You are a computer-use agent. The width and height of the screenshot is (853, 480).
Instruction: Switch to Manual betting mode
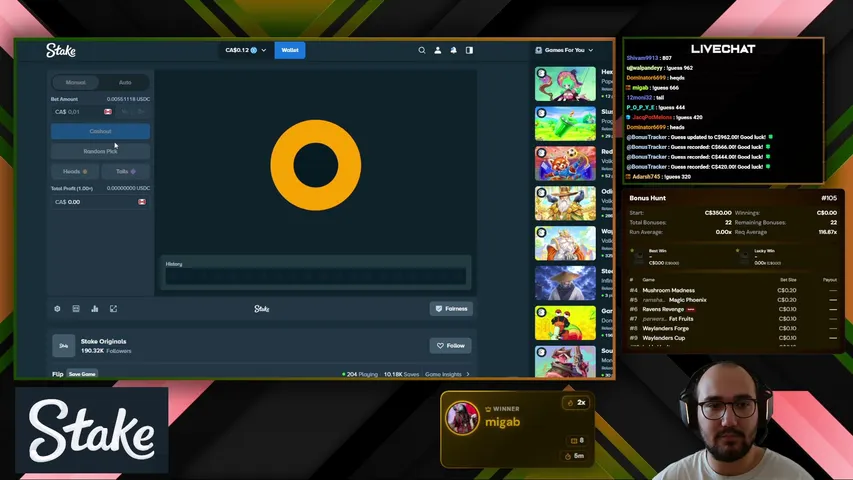click(76, 82)
